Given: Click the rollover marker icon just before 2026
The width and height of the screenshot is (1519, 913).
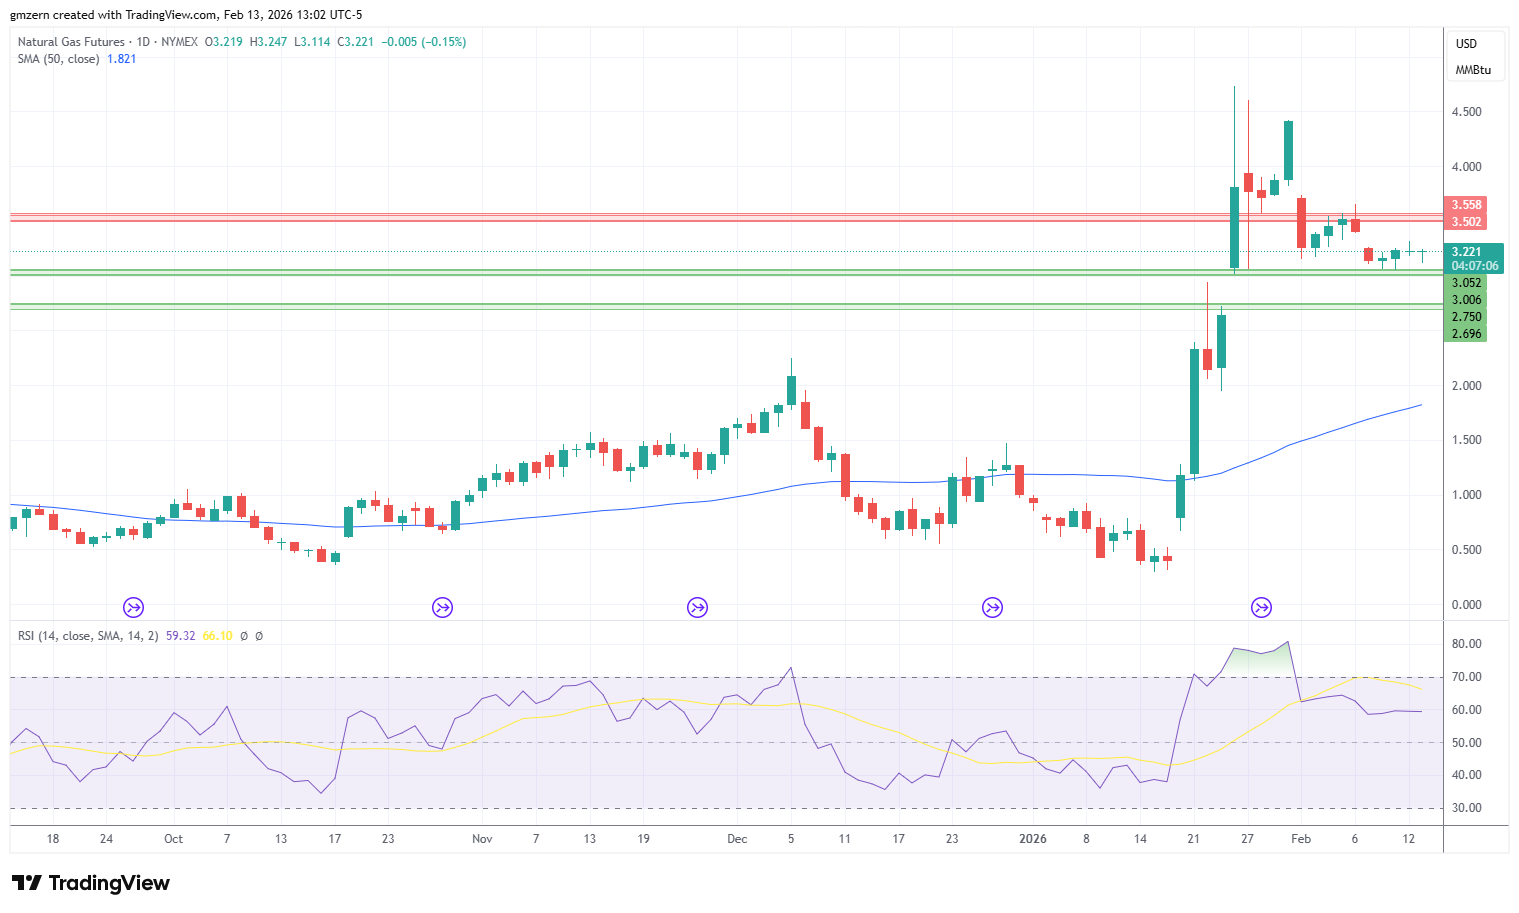Looking at the screenshot, I should tap(992, 607).
